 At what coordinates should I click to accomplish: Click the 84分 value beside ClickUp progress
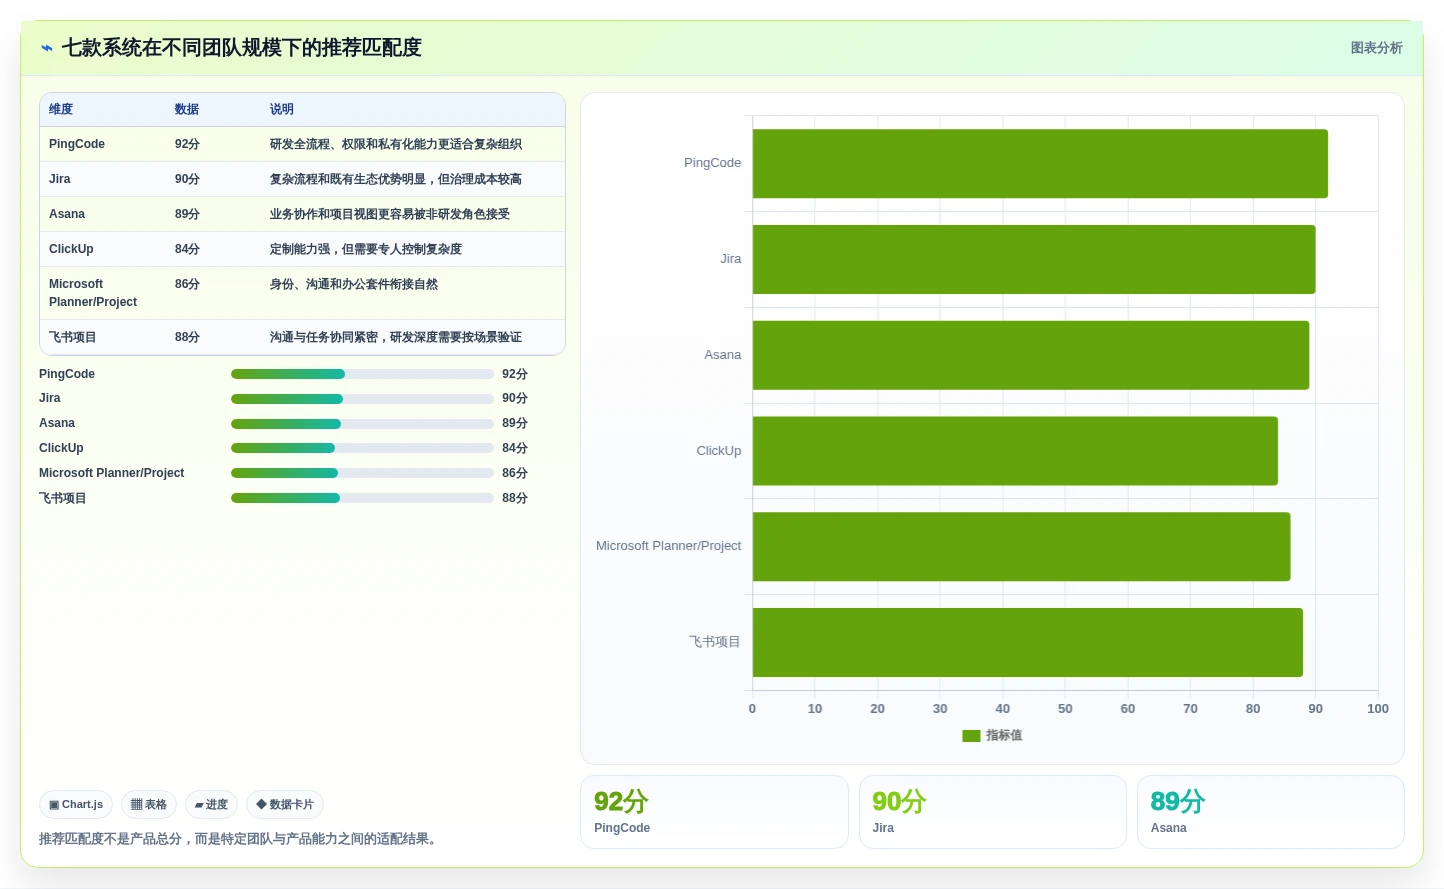click(515, 448)
